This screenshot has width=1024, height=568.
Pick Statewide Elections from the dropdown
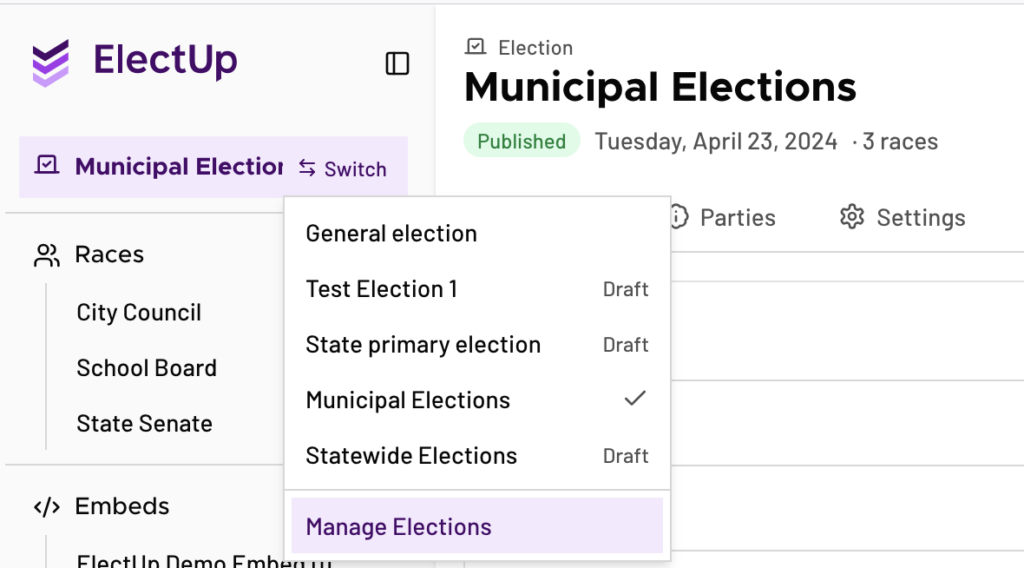click(411, 456)
